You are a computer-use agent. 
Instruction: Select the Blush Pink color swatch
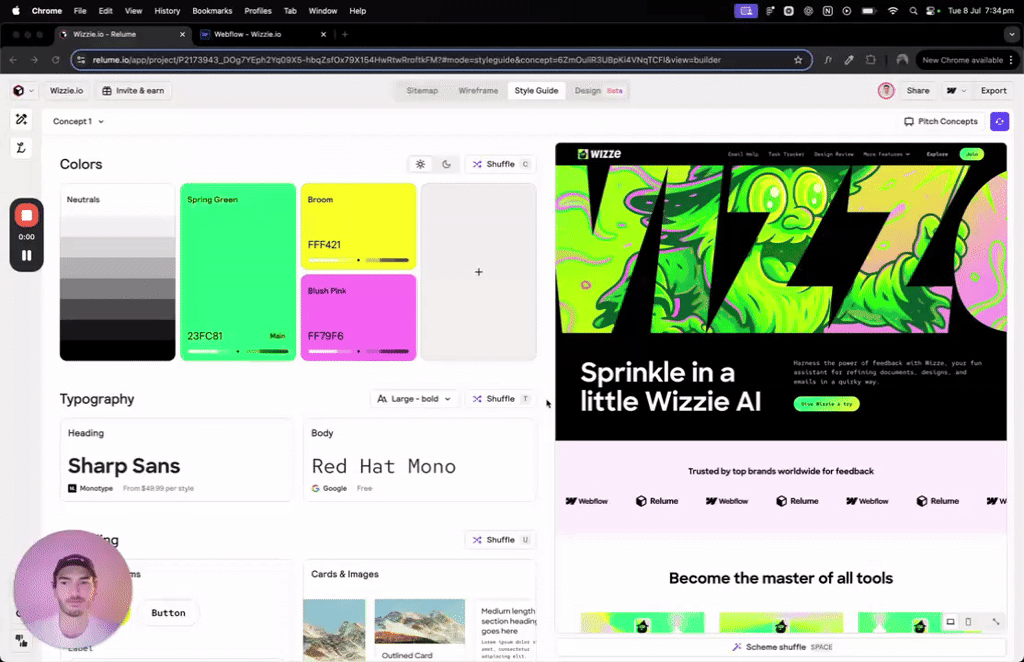[358, 316]
